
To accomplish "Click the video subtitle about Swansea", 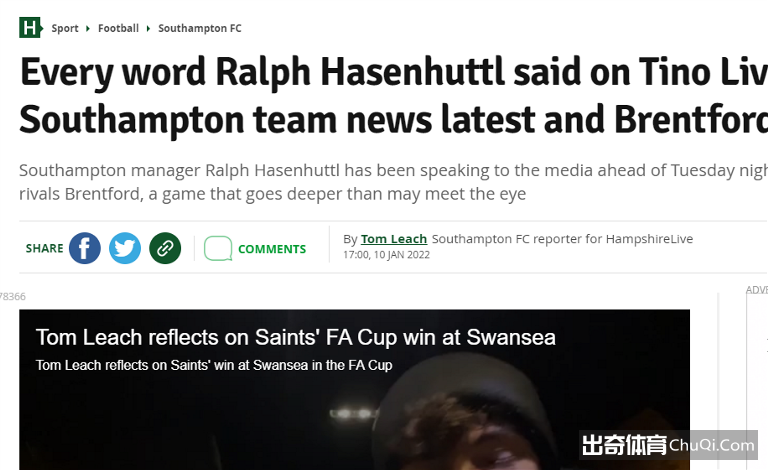I will (x=214, y=365).
